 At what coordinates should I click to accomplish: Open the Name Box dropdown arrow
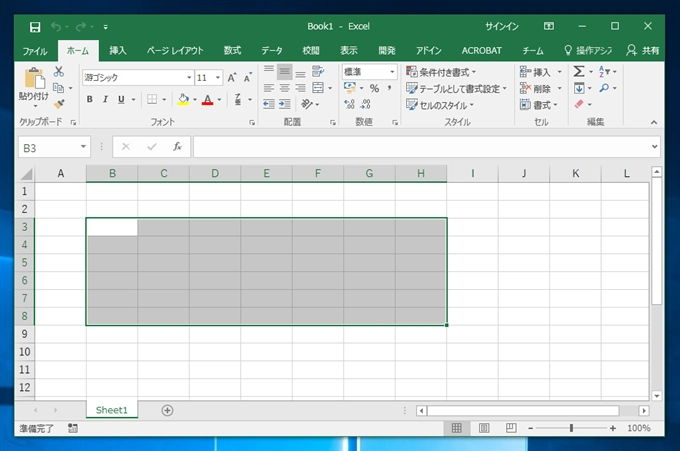click(x=83, y=147)
